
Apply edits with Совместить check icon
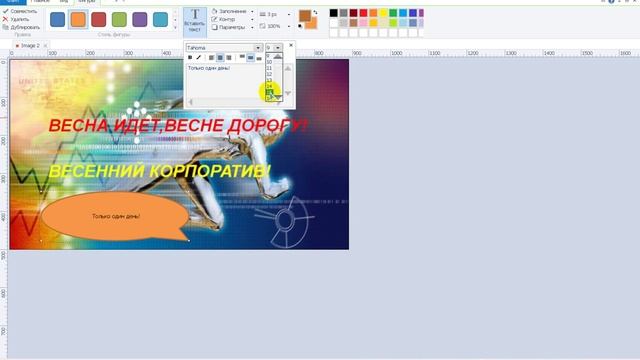(5, 11)
